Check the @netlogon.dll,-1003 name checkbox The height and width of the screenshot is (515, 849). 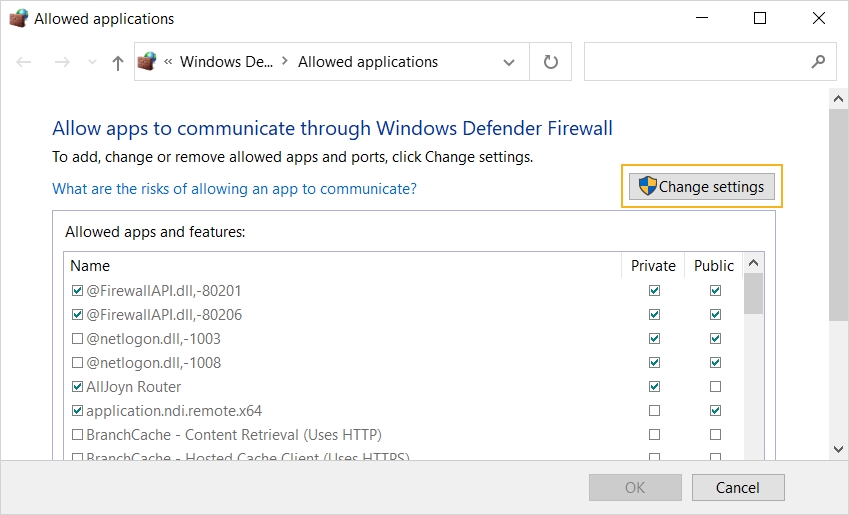click(78, 339)
